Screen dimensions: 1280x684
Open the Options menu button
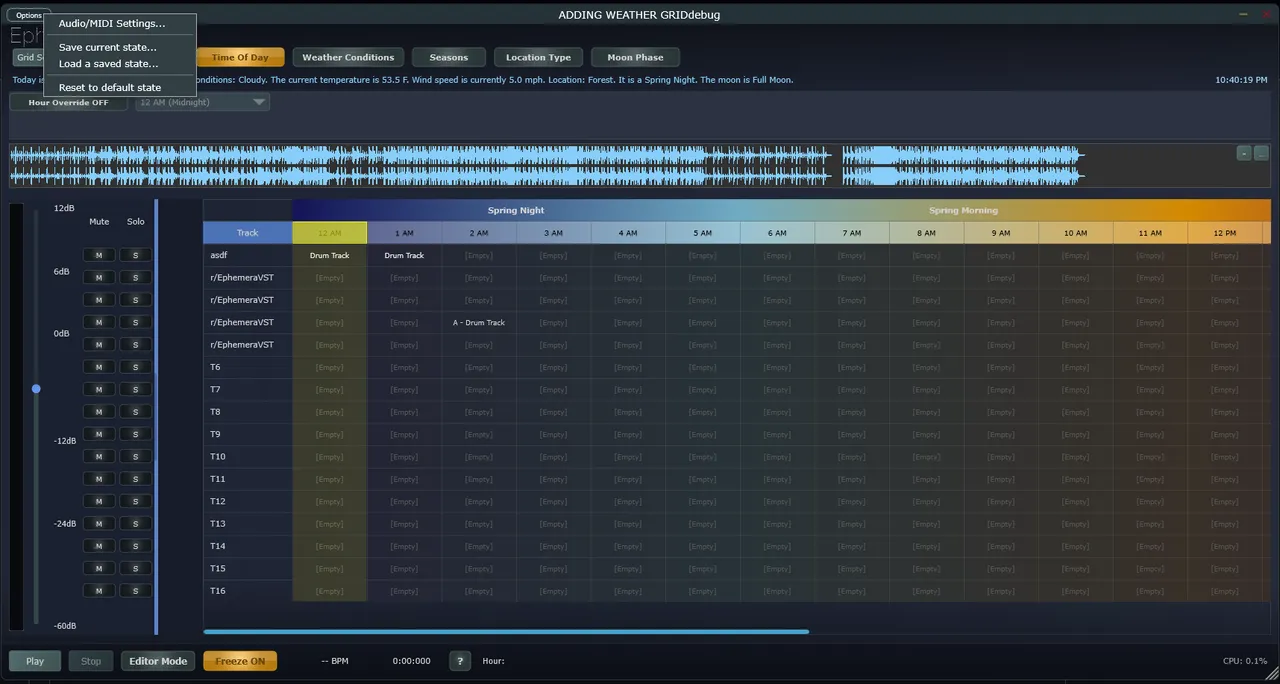(x=28, y=15)
